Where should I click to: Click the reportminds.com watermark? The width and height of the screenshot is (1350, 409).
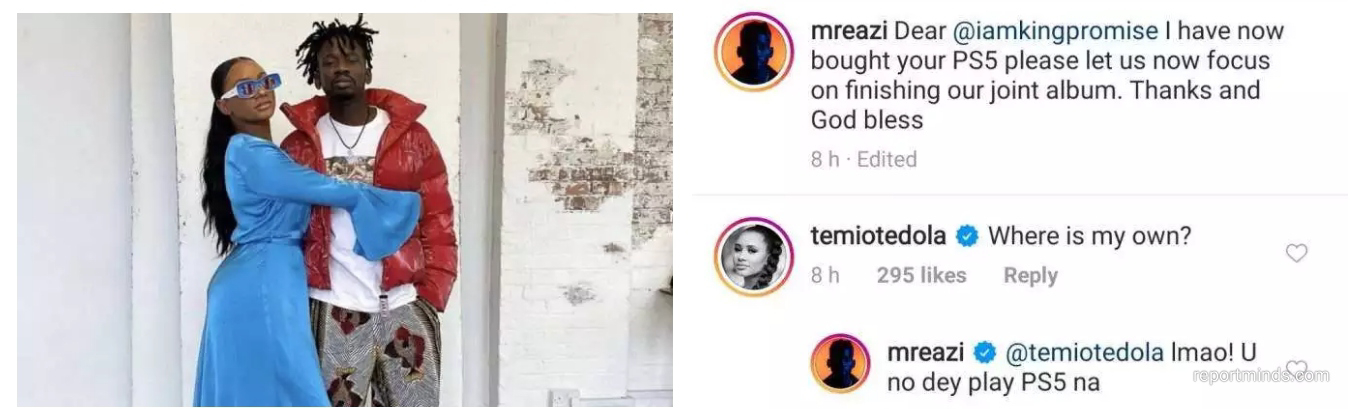coord(1261,376)
